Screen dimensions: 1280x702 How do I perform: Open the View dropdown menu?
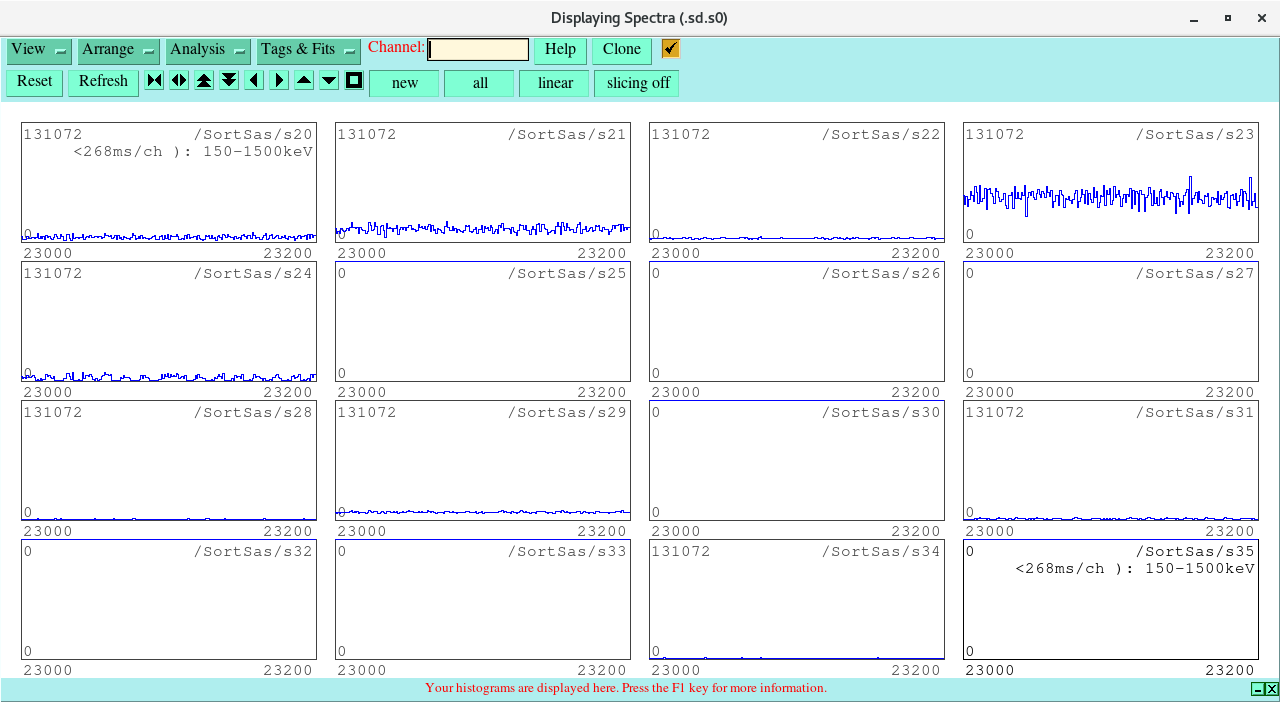[39, 50]
